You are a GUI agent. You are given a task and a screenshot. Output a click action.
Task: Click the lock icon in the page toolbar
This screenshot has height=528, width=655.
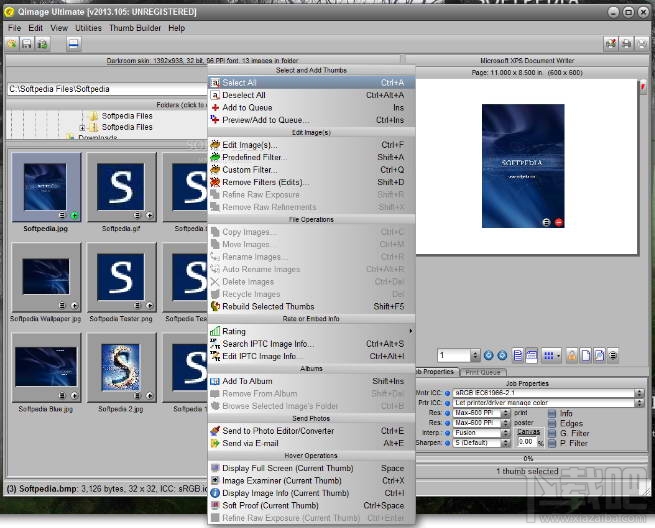[572, 355]
